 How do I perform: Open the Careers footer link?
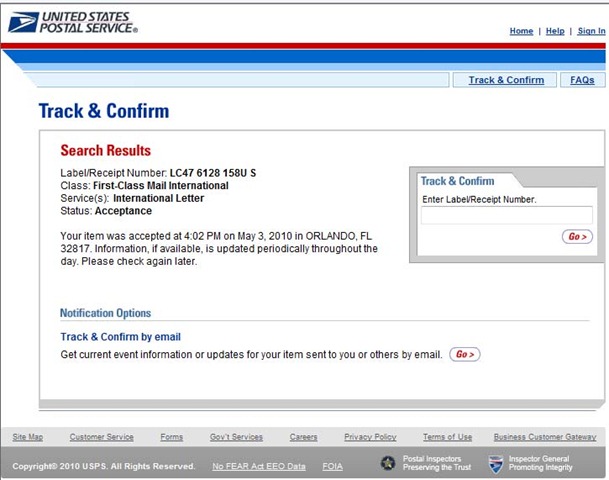[303, 437]
